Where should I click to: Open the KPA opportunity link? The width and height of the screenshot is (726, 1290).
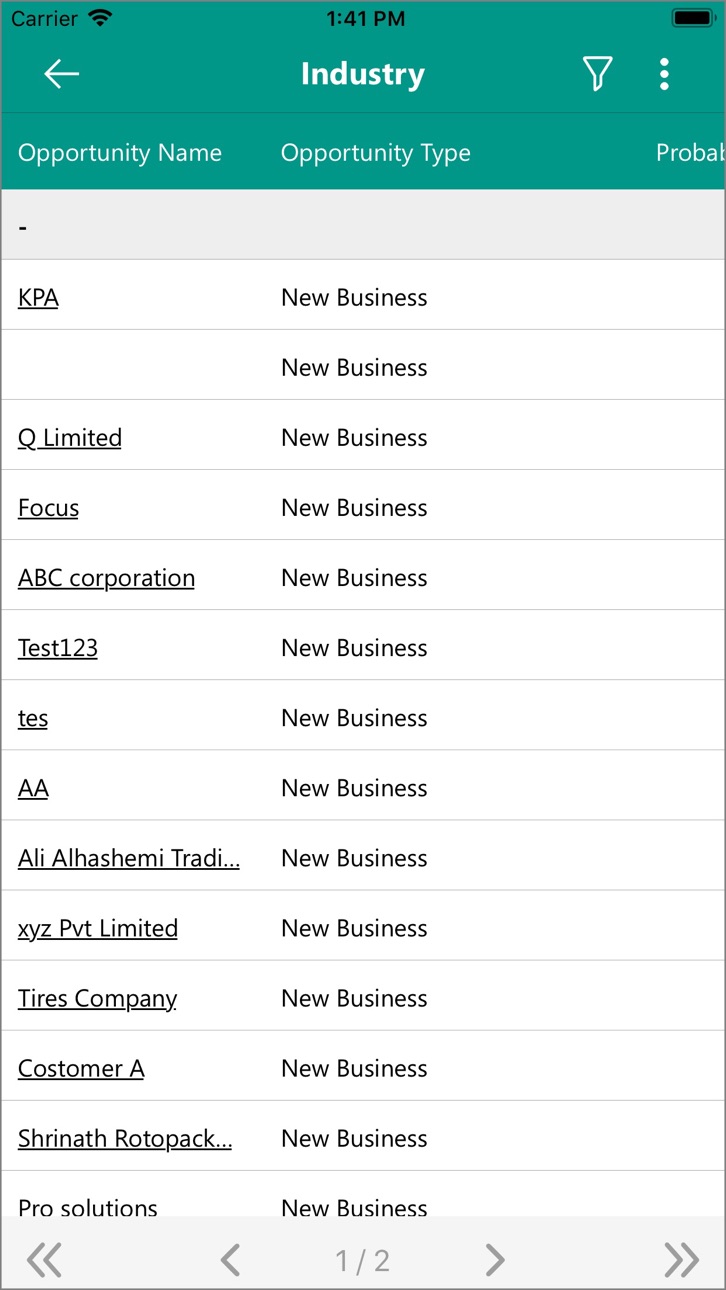pyautogui.click(x=38, y=297)
